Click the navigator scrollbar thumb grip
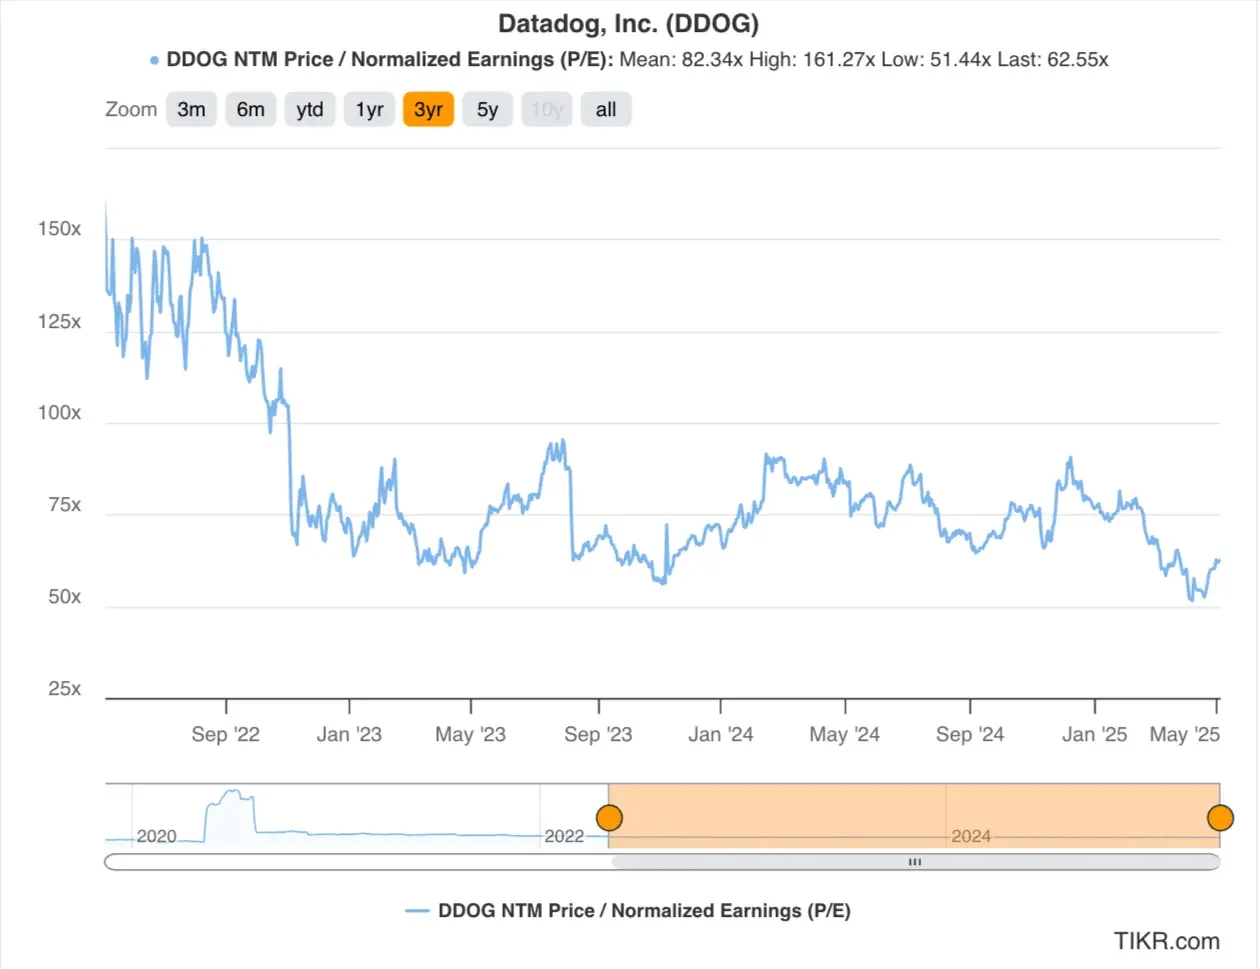This screenshot has width=1260, height=969. click(x=915, y=862)
